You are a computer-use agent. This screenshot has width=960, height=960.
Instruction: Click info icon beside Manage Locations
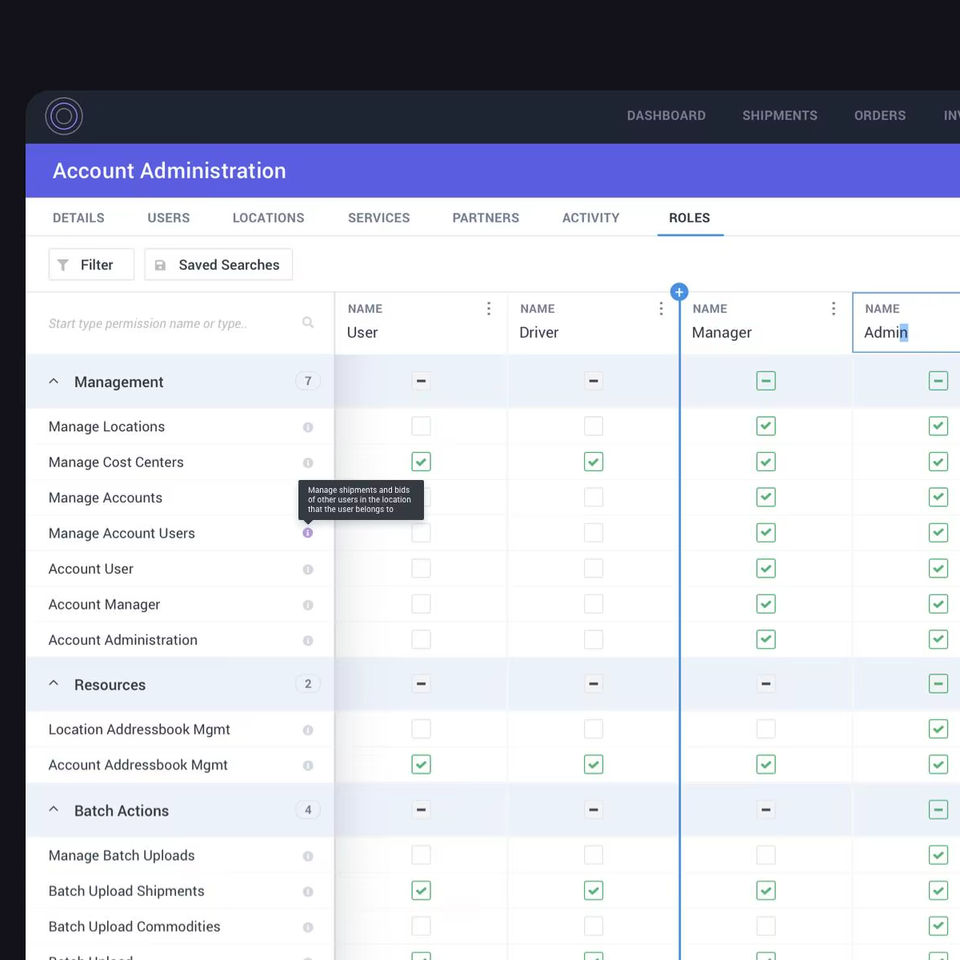point(308,427)
